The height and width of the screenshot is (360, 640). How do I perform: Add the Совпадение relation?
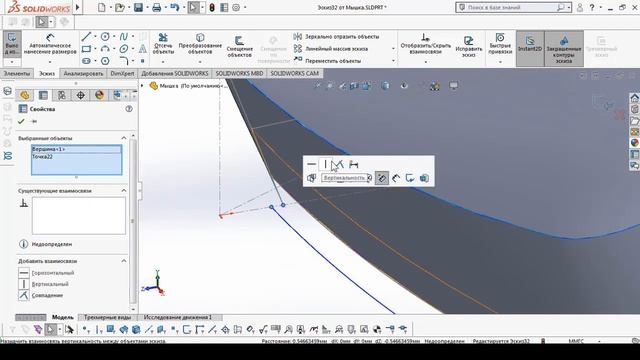click(40, 295)
